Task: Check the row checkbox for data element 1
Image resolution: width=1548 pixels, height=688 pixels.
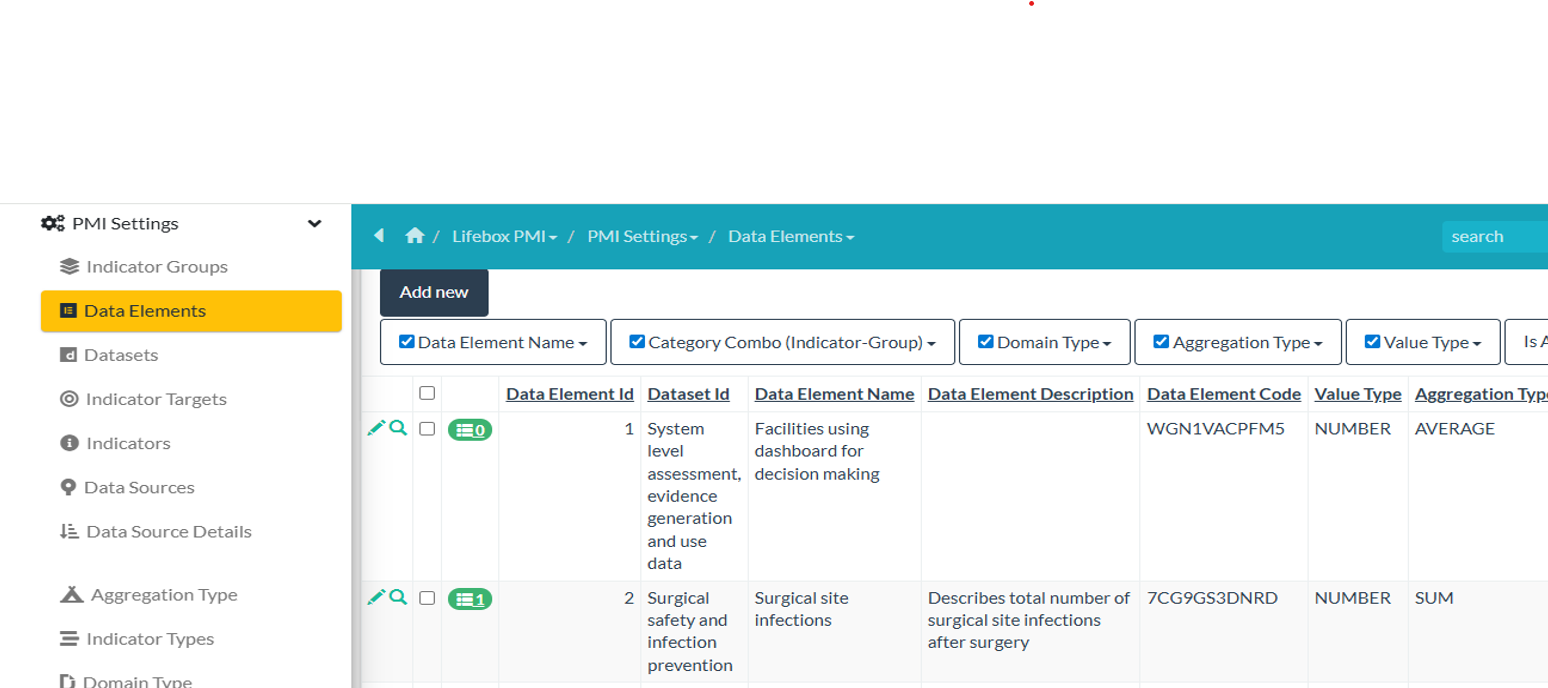Action: click(x=427, y=429)
